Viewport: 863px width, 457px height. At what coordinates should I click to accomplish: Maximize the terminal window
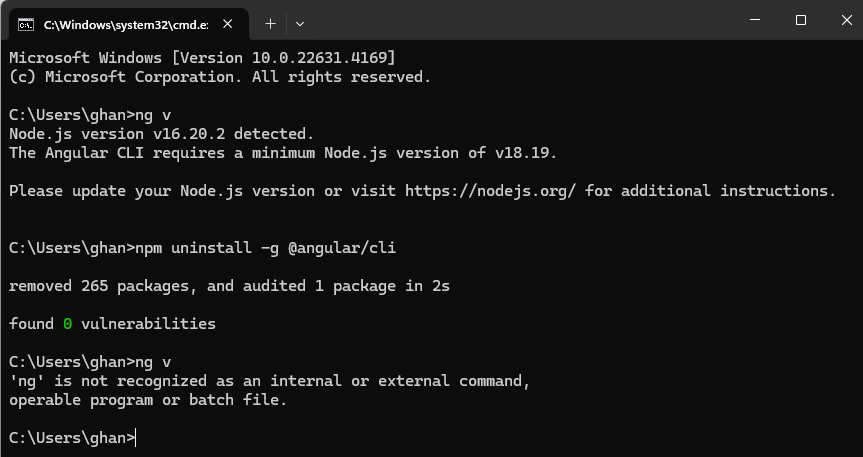pos(801,20)
